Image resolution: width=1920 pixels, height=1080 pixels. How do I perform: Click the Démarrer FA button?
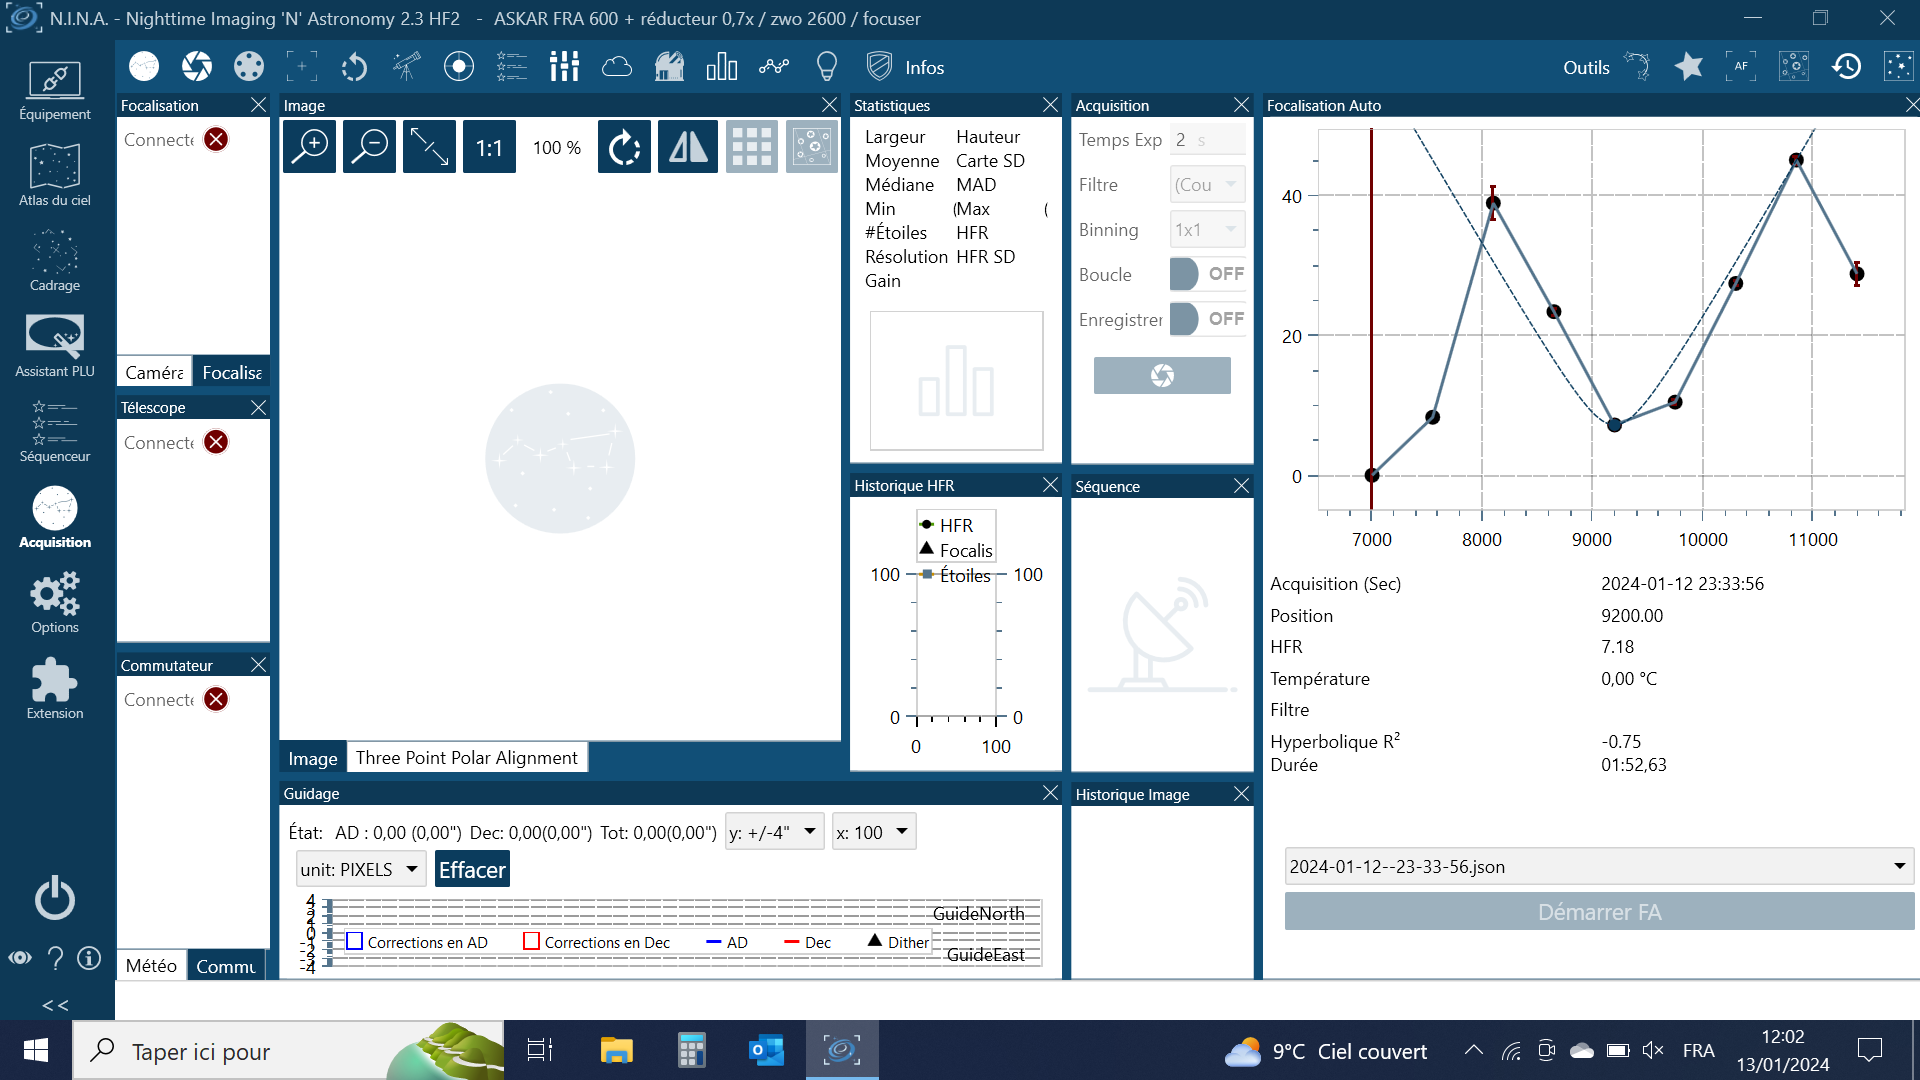(1598, 912)
